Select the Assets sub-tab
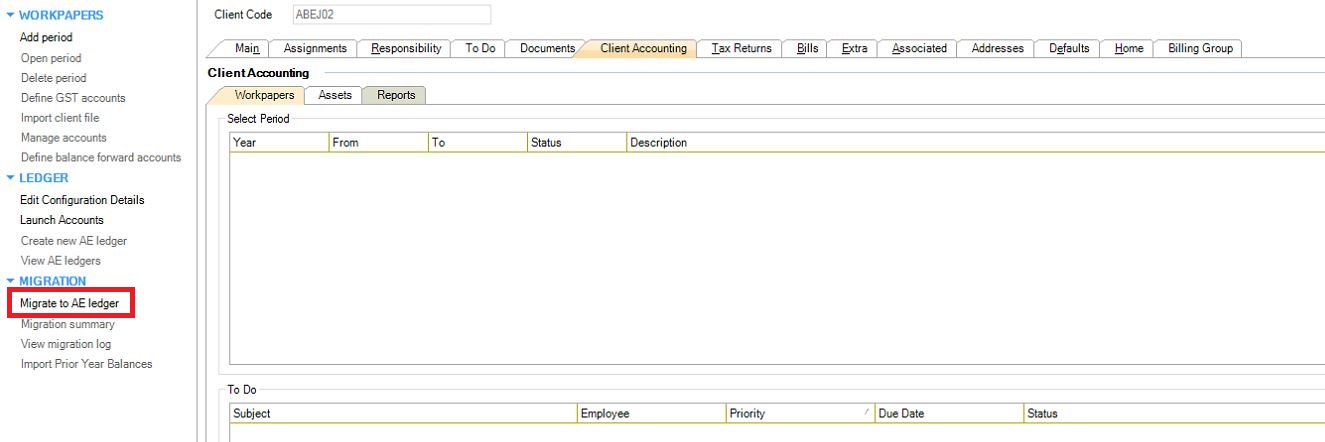This screenshot has width=1325, height=442. point(334,95)
